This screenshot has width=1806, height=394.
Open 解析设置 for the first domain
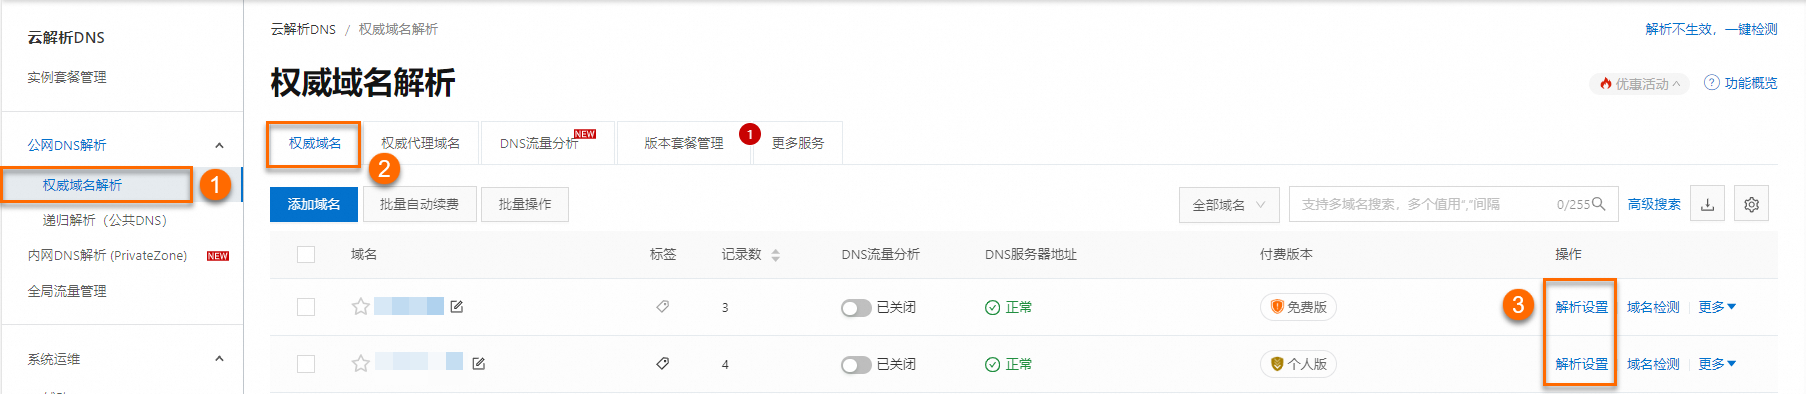[x=1582, y=307]
